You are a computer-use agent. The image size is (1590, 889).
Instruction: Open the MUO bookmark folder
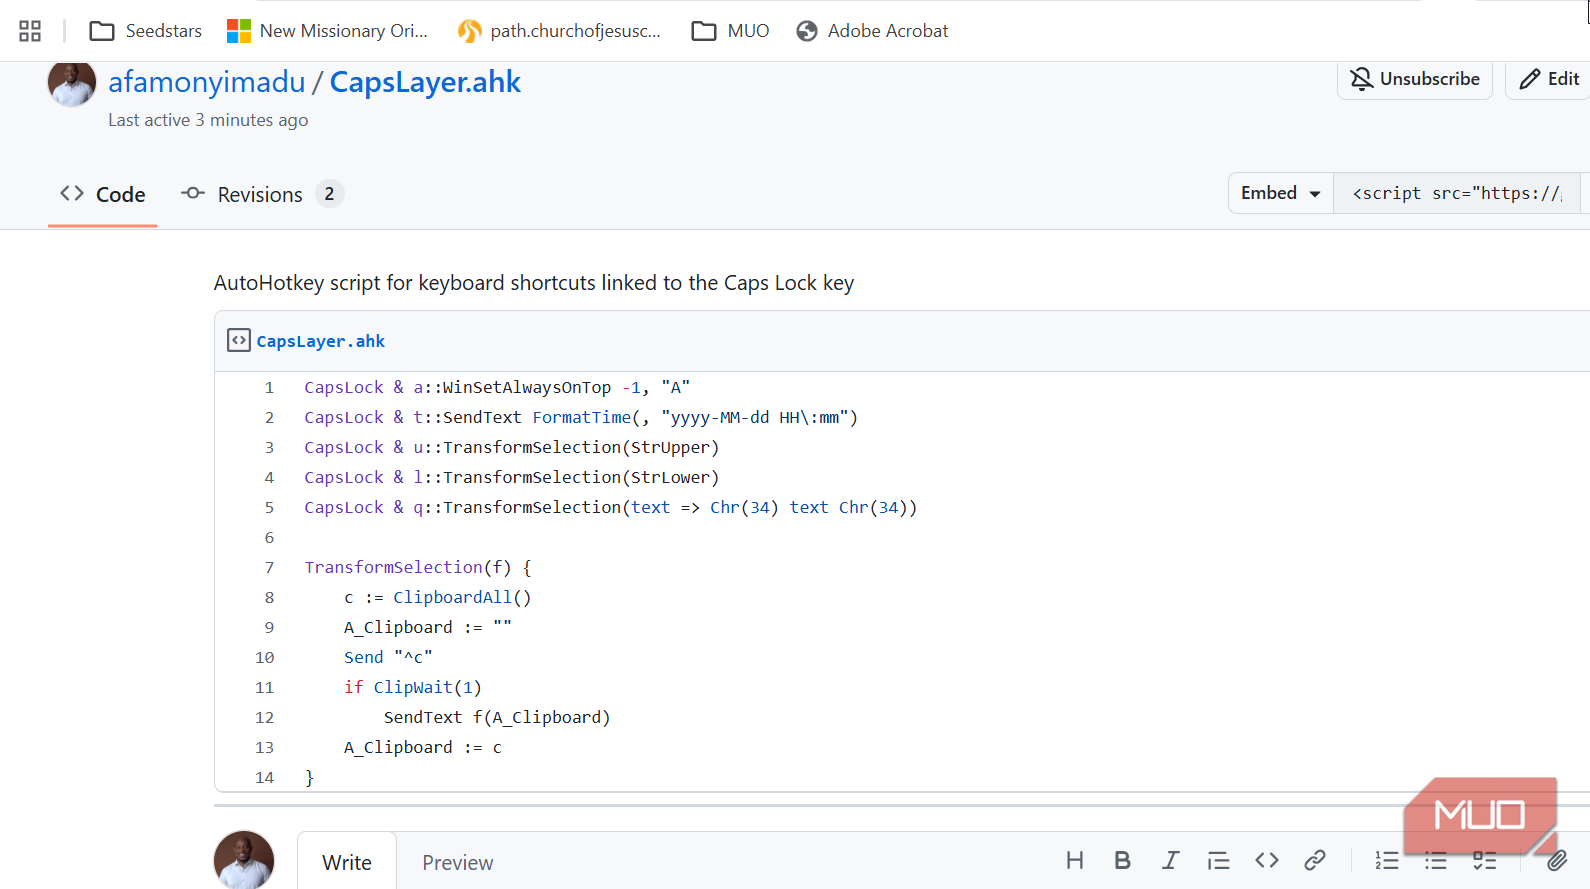(731, 31)
